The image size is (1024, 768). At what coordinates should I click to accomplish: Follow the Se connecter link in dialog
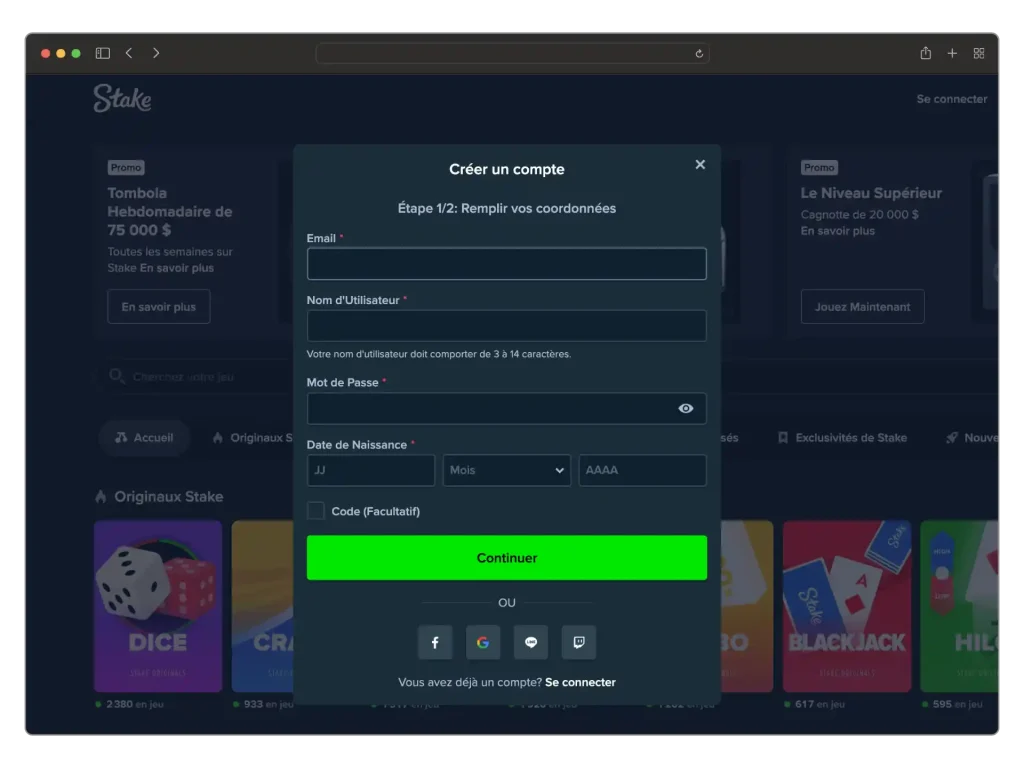pyautogui.click(x=580, y=682)
